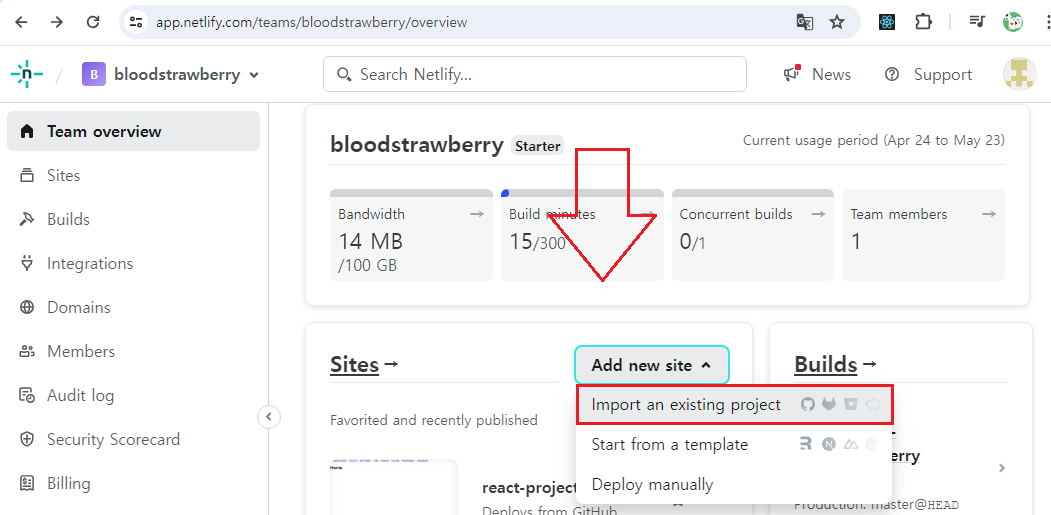The height and width of the screenshot is (515, 1051).
Task: Click the Search Netlify field
Action: pyautogui.click(x=534, y=74)
